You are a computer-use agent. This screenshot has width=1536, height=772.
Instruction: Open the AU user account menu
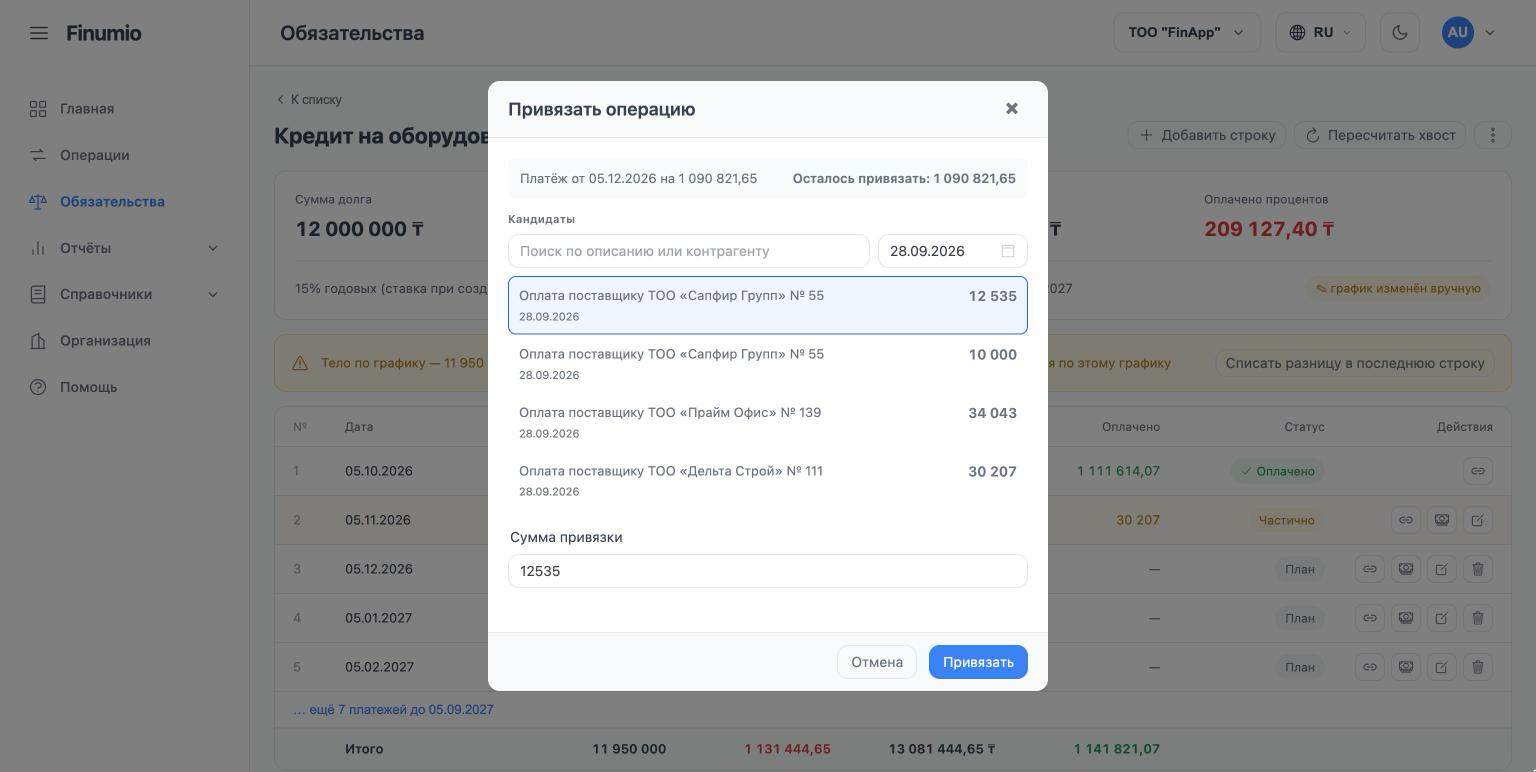tap(1469, 32)
